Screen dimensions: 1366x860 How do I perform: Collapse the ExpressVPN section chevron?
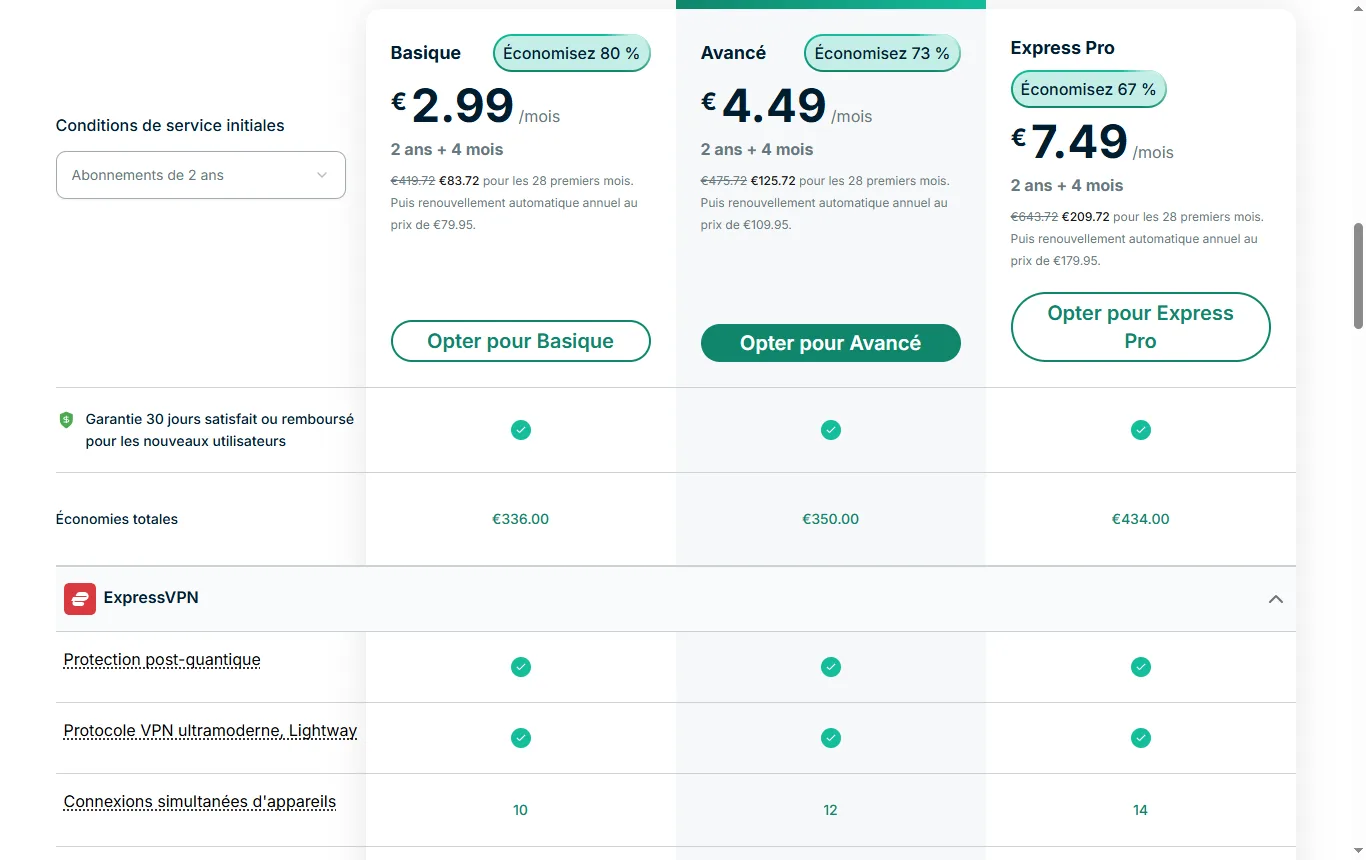pos(1275,599)
